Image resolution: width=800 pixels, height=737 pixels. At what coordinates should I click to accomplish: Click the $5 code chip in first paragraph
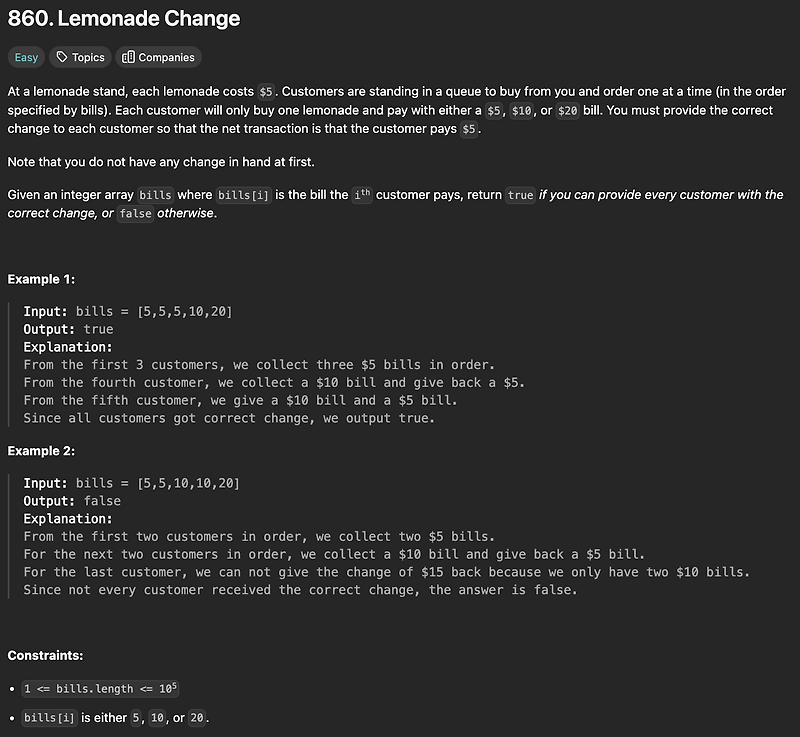click(264, 90)
